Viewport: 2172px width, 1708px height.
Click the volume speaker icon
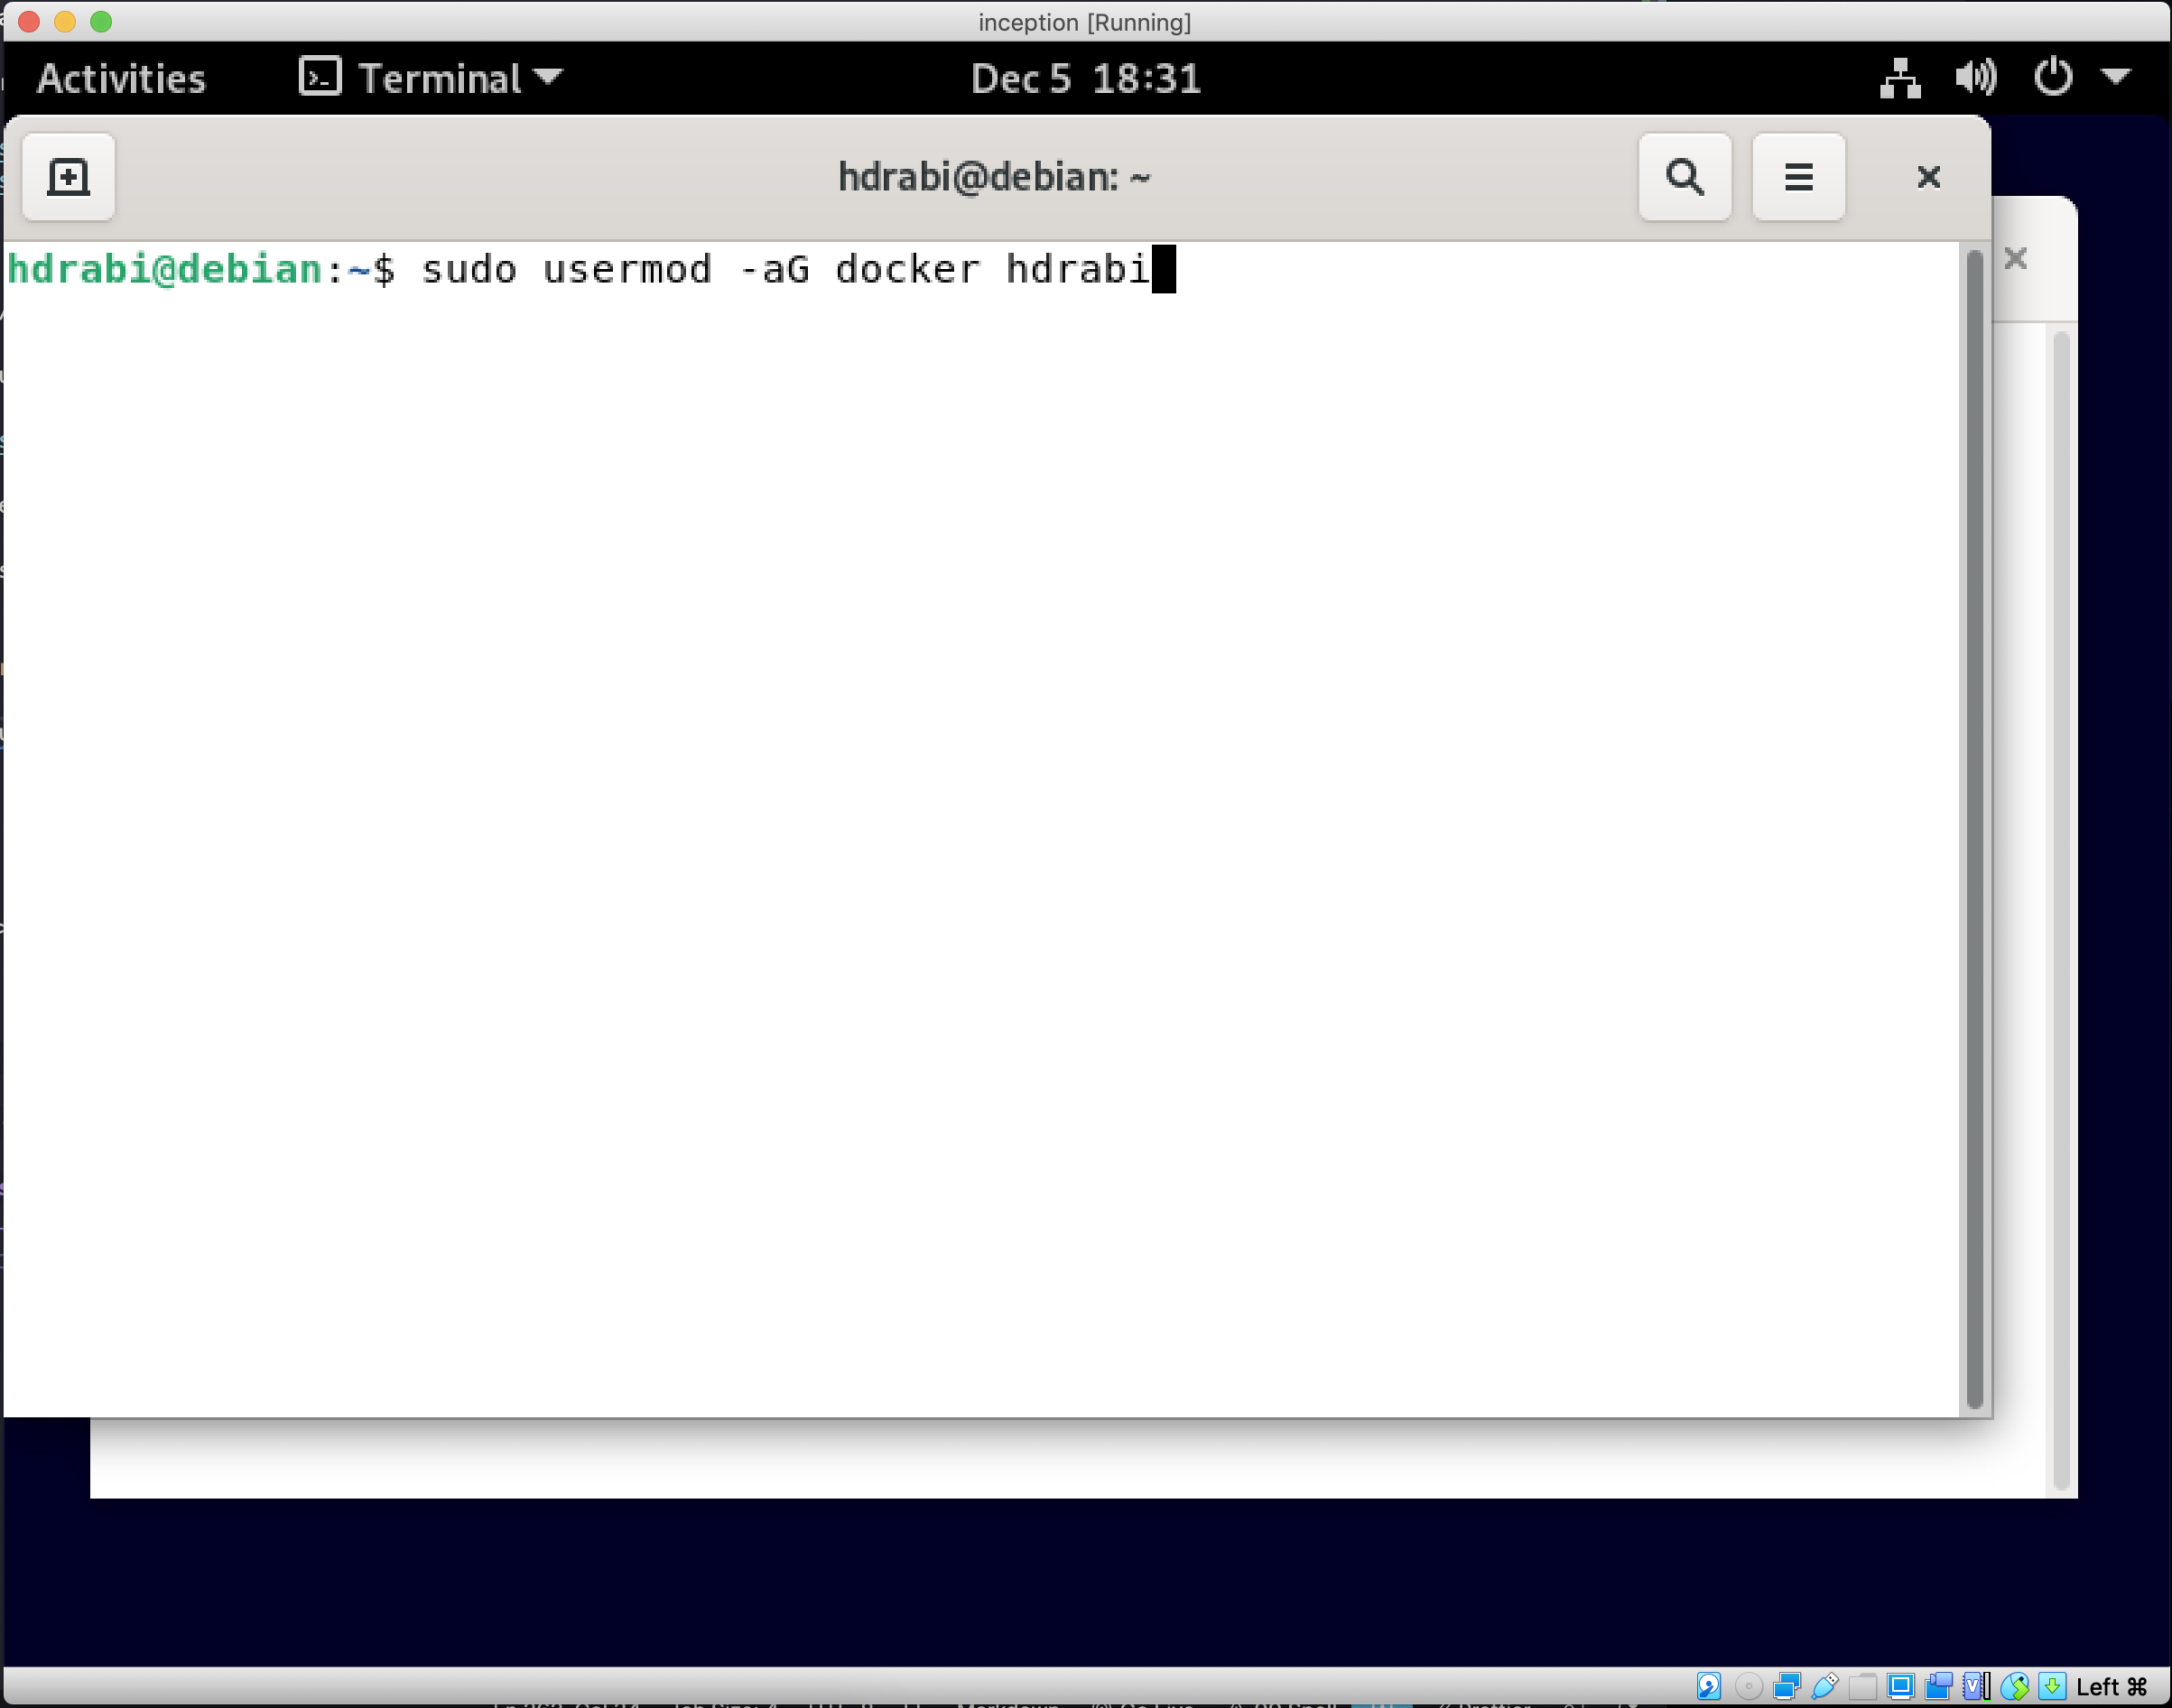click(1975, 78)
